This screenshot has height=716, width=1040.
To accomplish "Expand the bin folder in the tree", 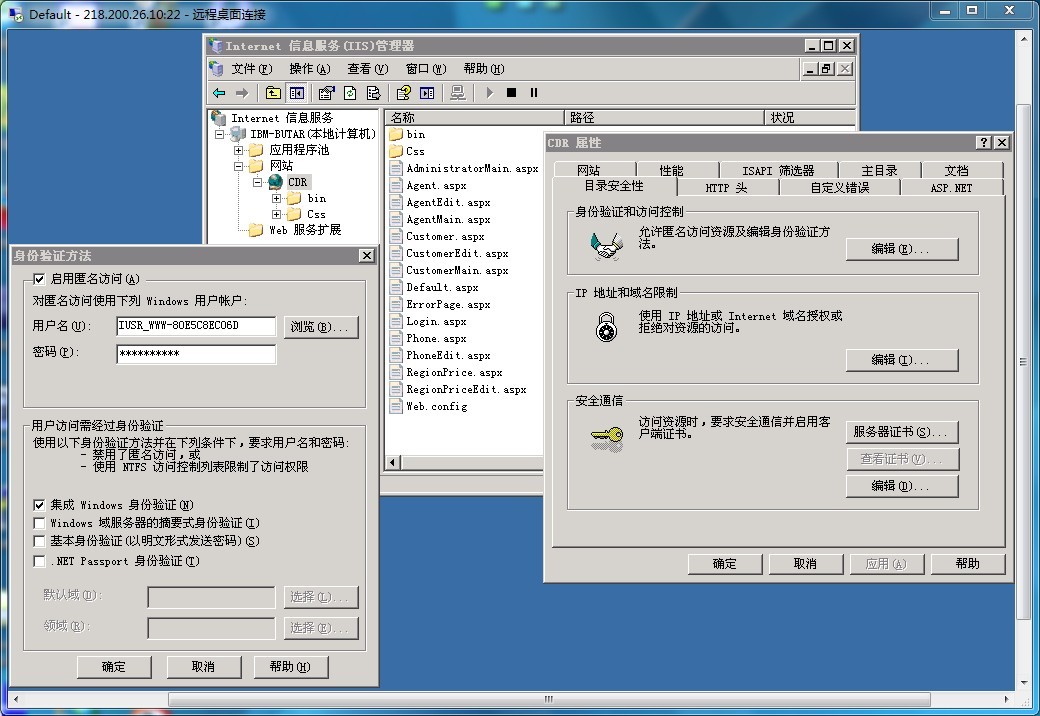I will pos(277,198).
